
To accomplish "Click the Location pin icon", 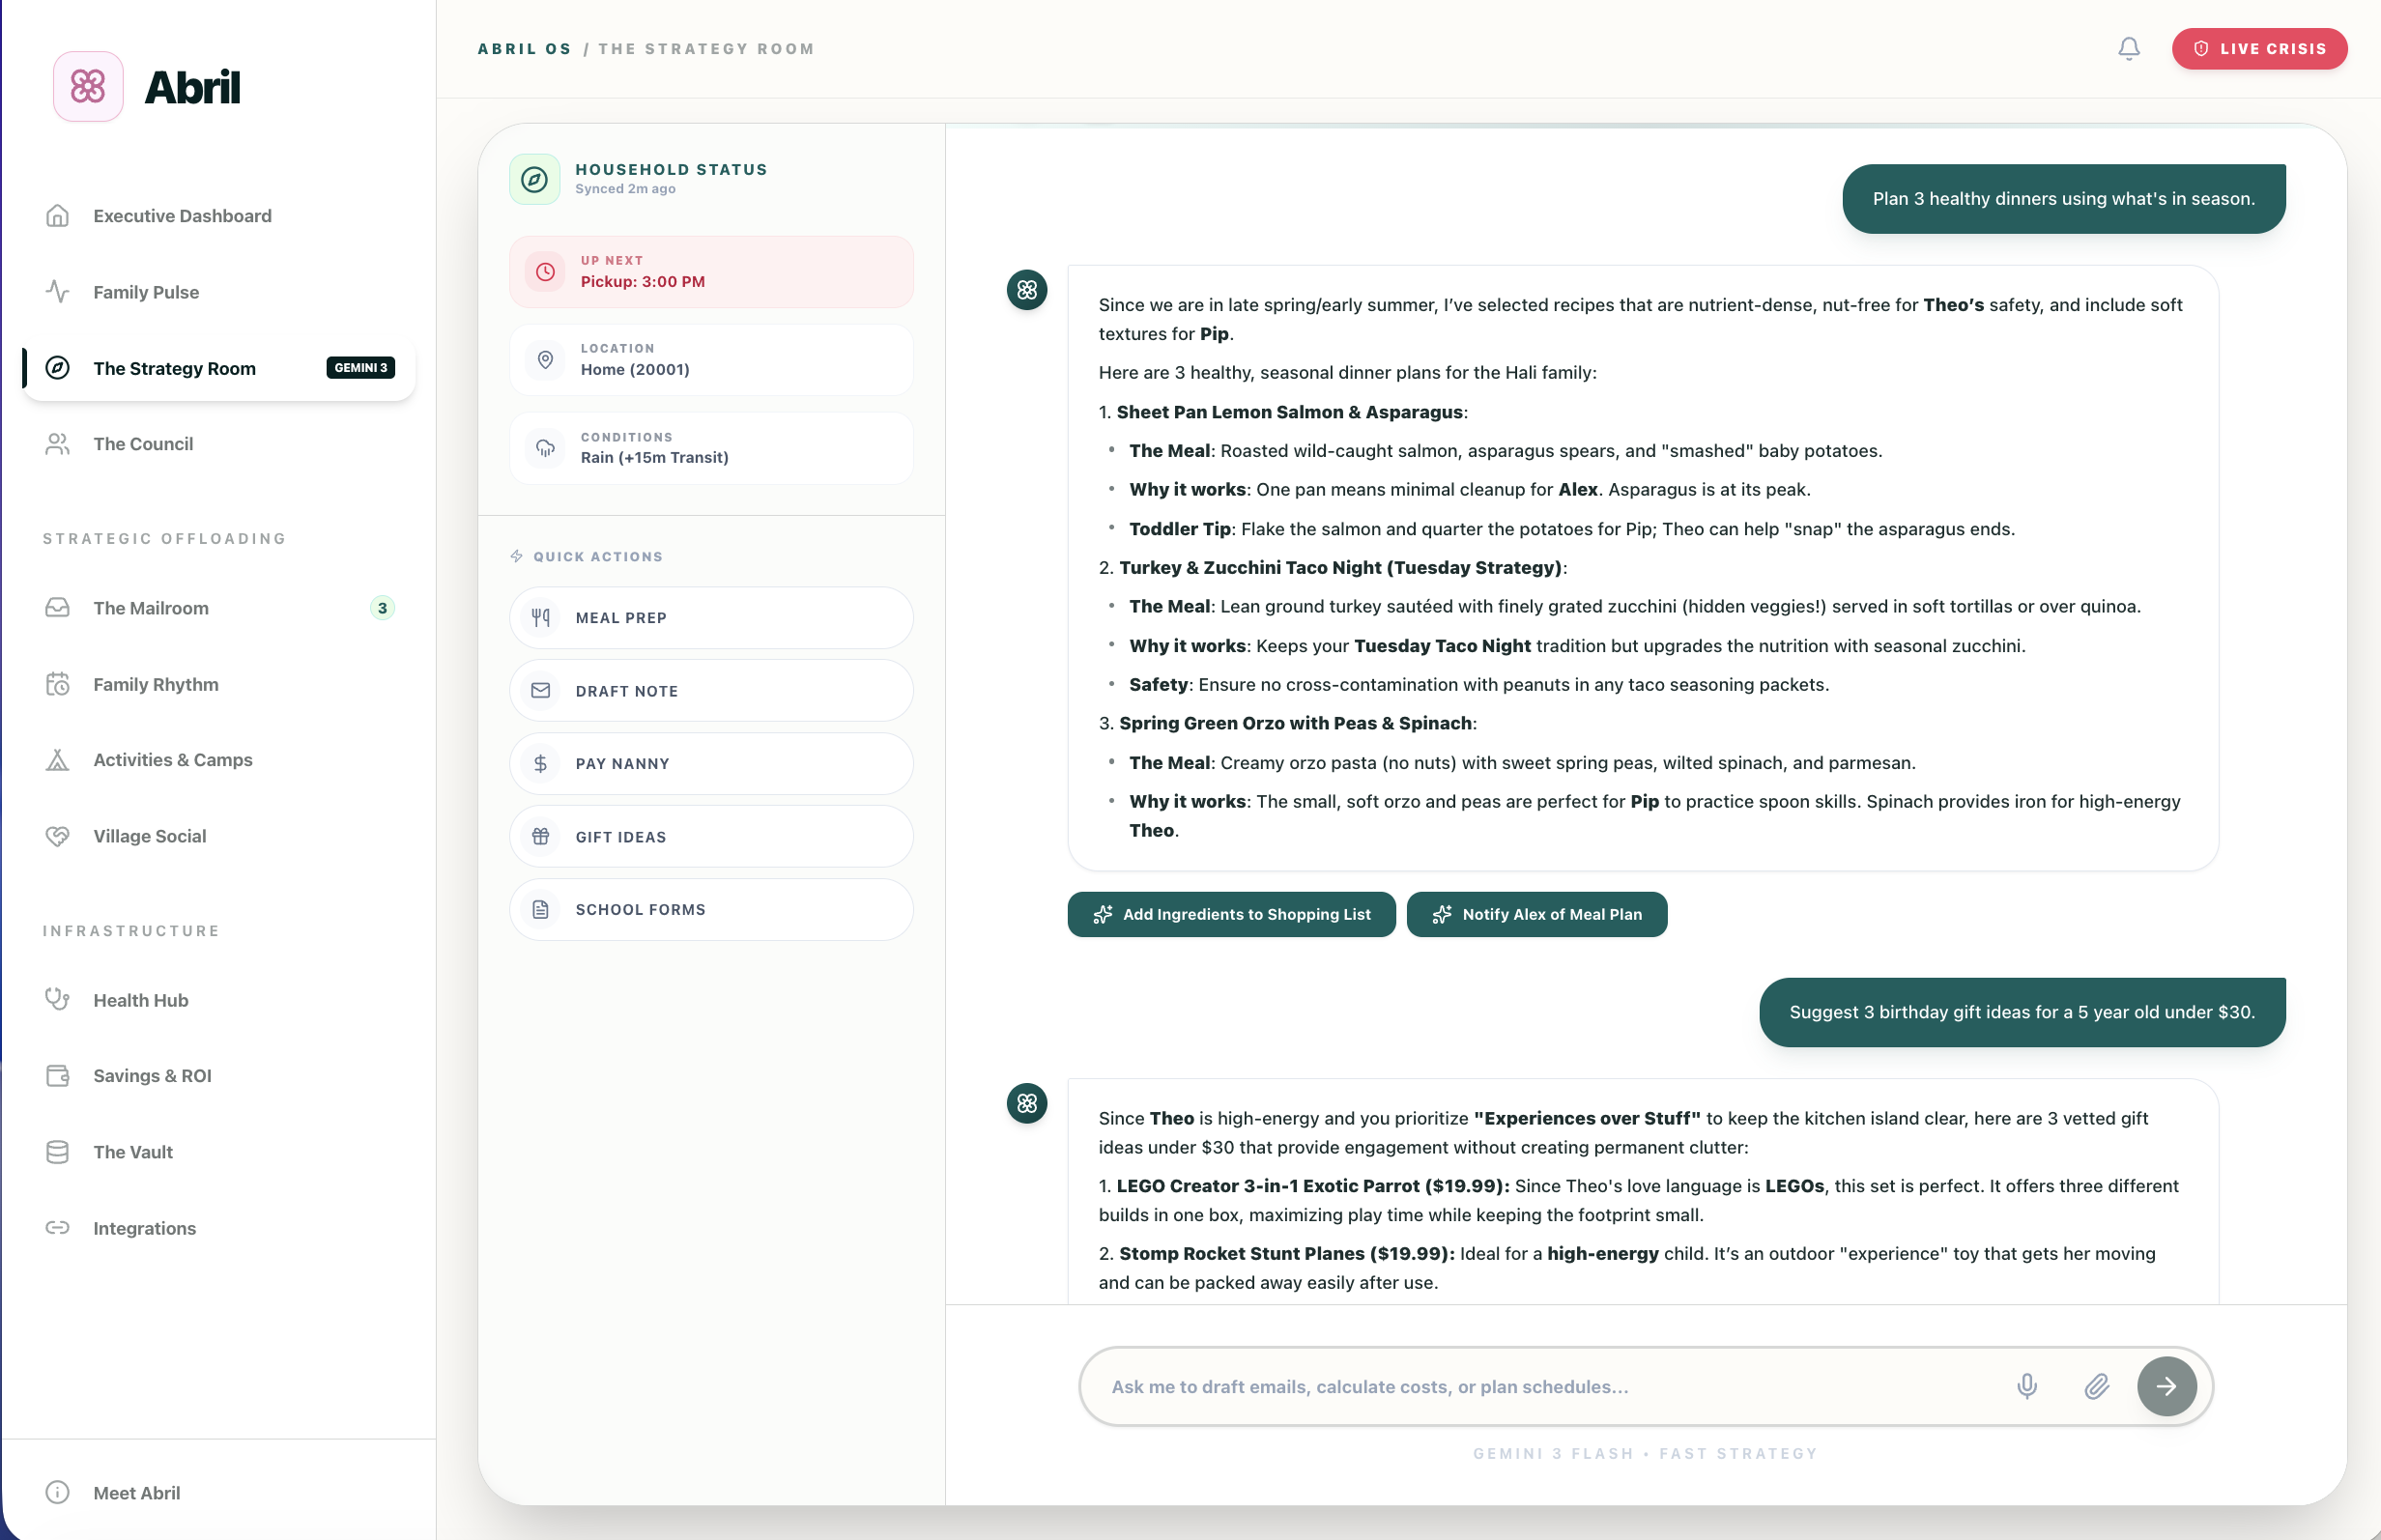I will (x=545, y=360).
